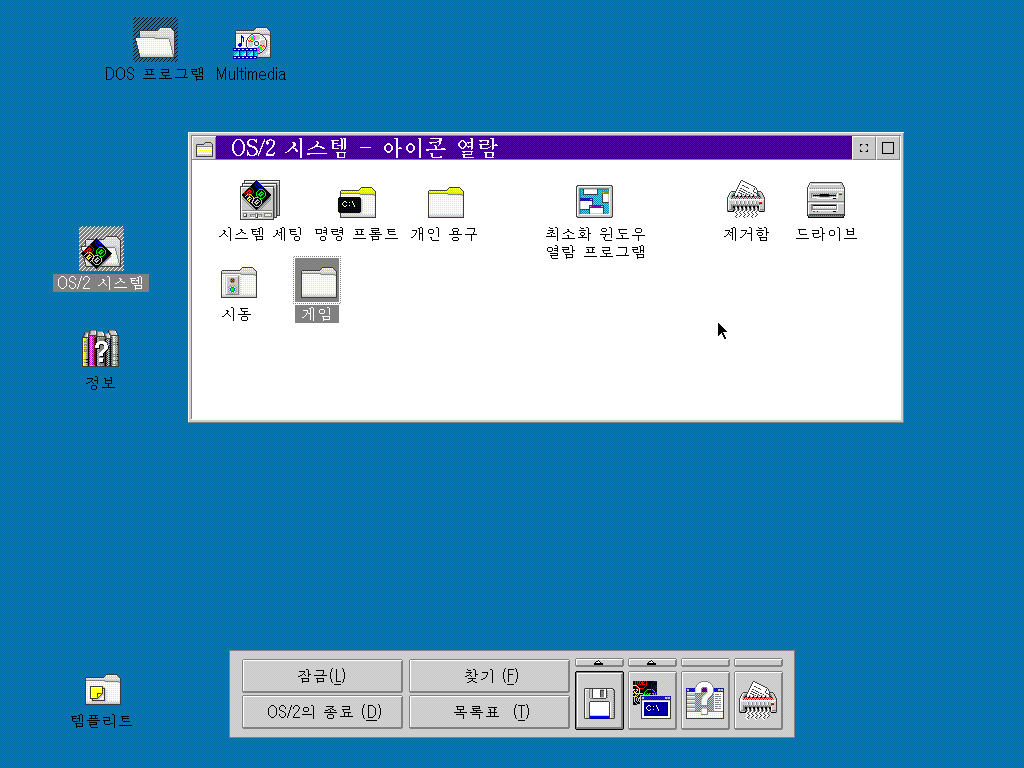Click the 목록표 (T) window list button
Image resolution: width=1024 pixels, height=768 pixels.
click(x=489, y=711)
